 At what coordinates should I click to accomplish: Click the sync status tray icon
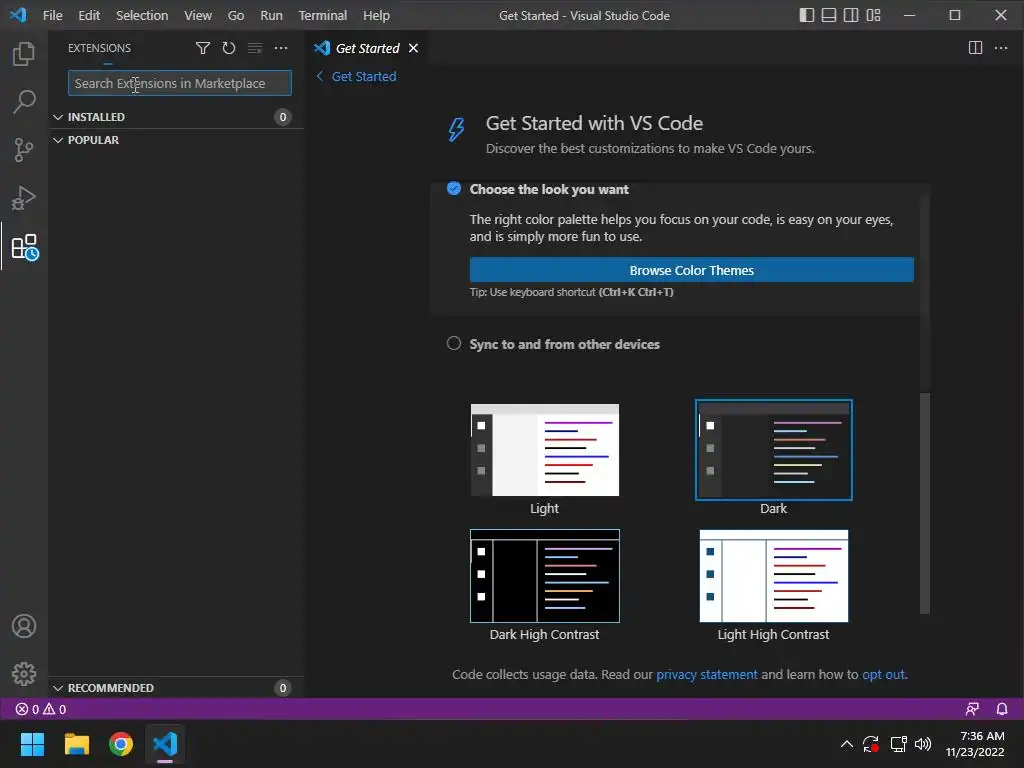tap(871, 744)
